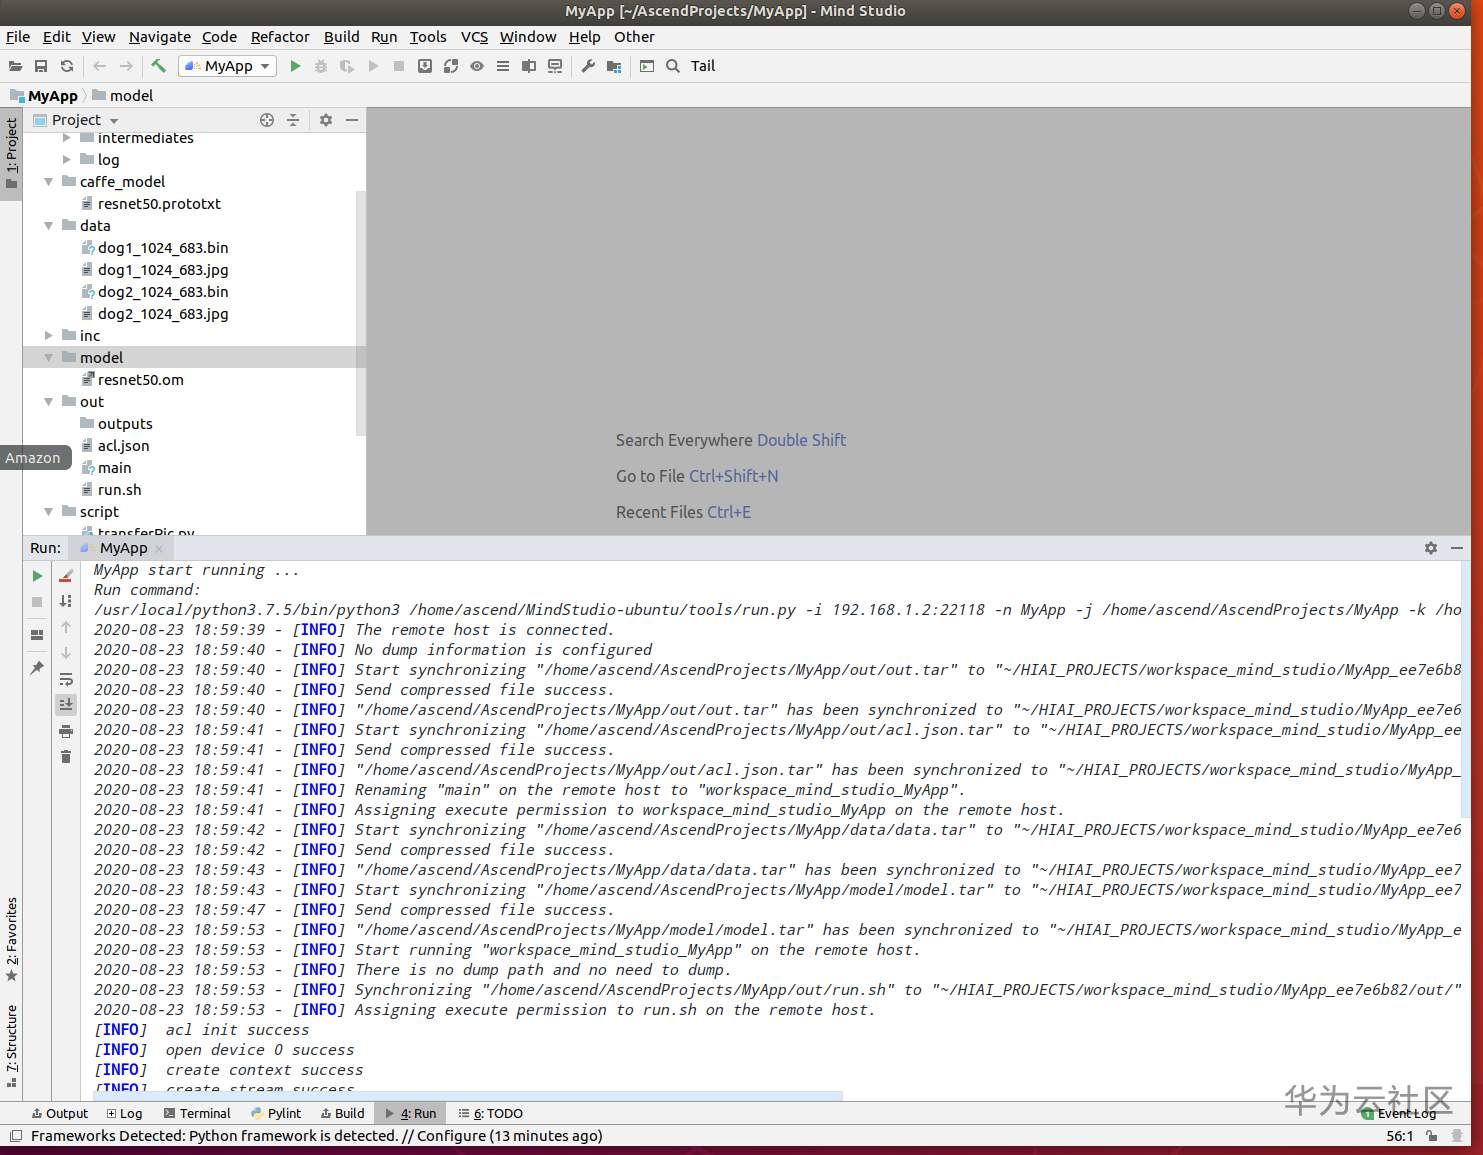Click the Run console horizontal scrollbar

pos(469,1096)
